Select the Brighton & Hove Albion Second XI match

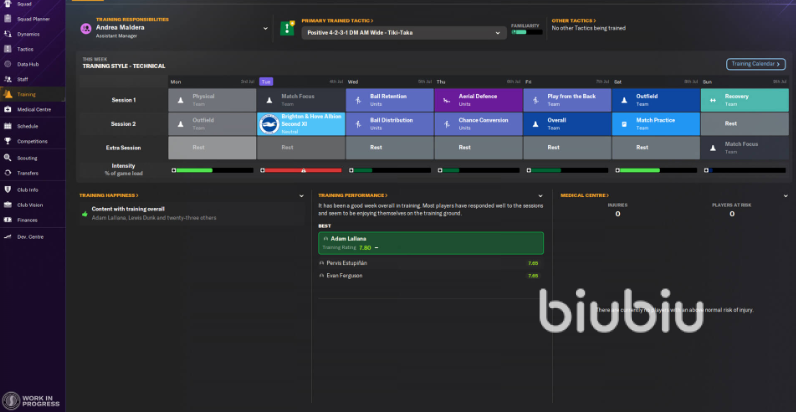point(300,124)
